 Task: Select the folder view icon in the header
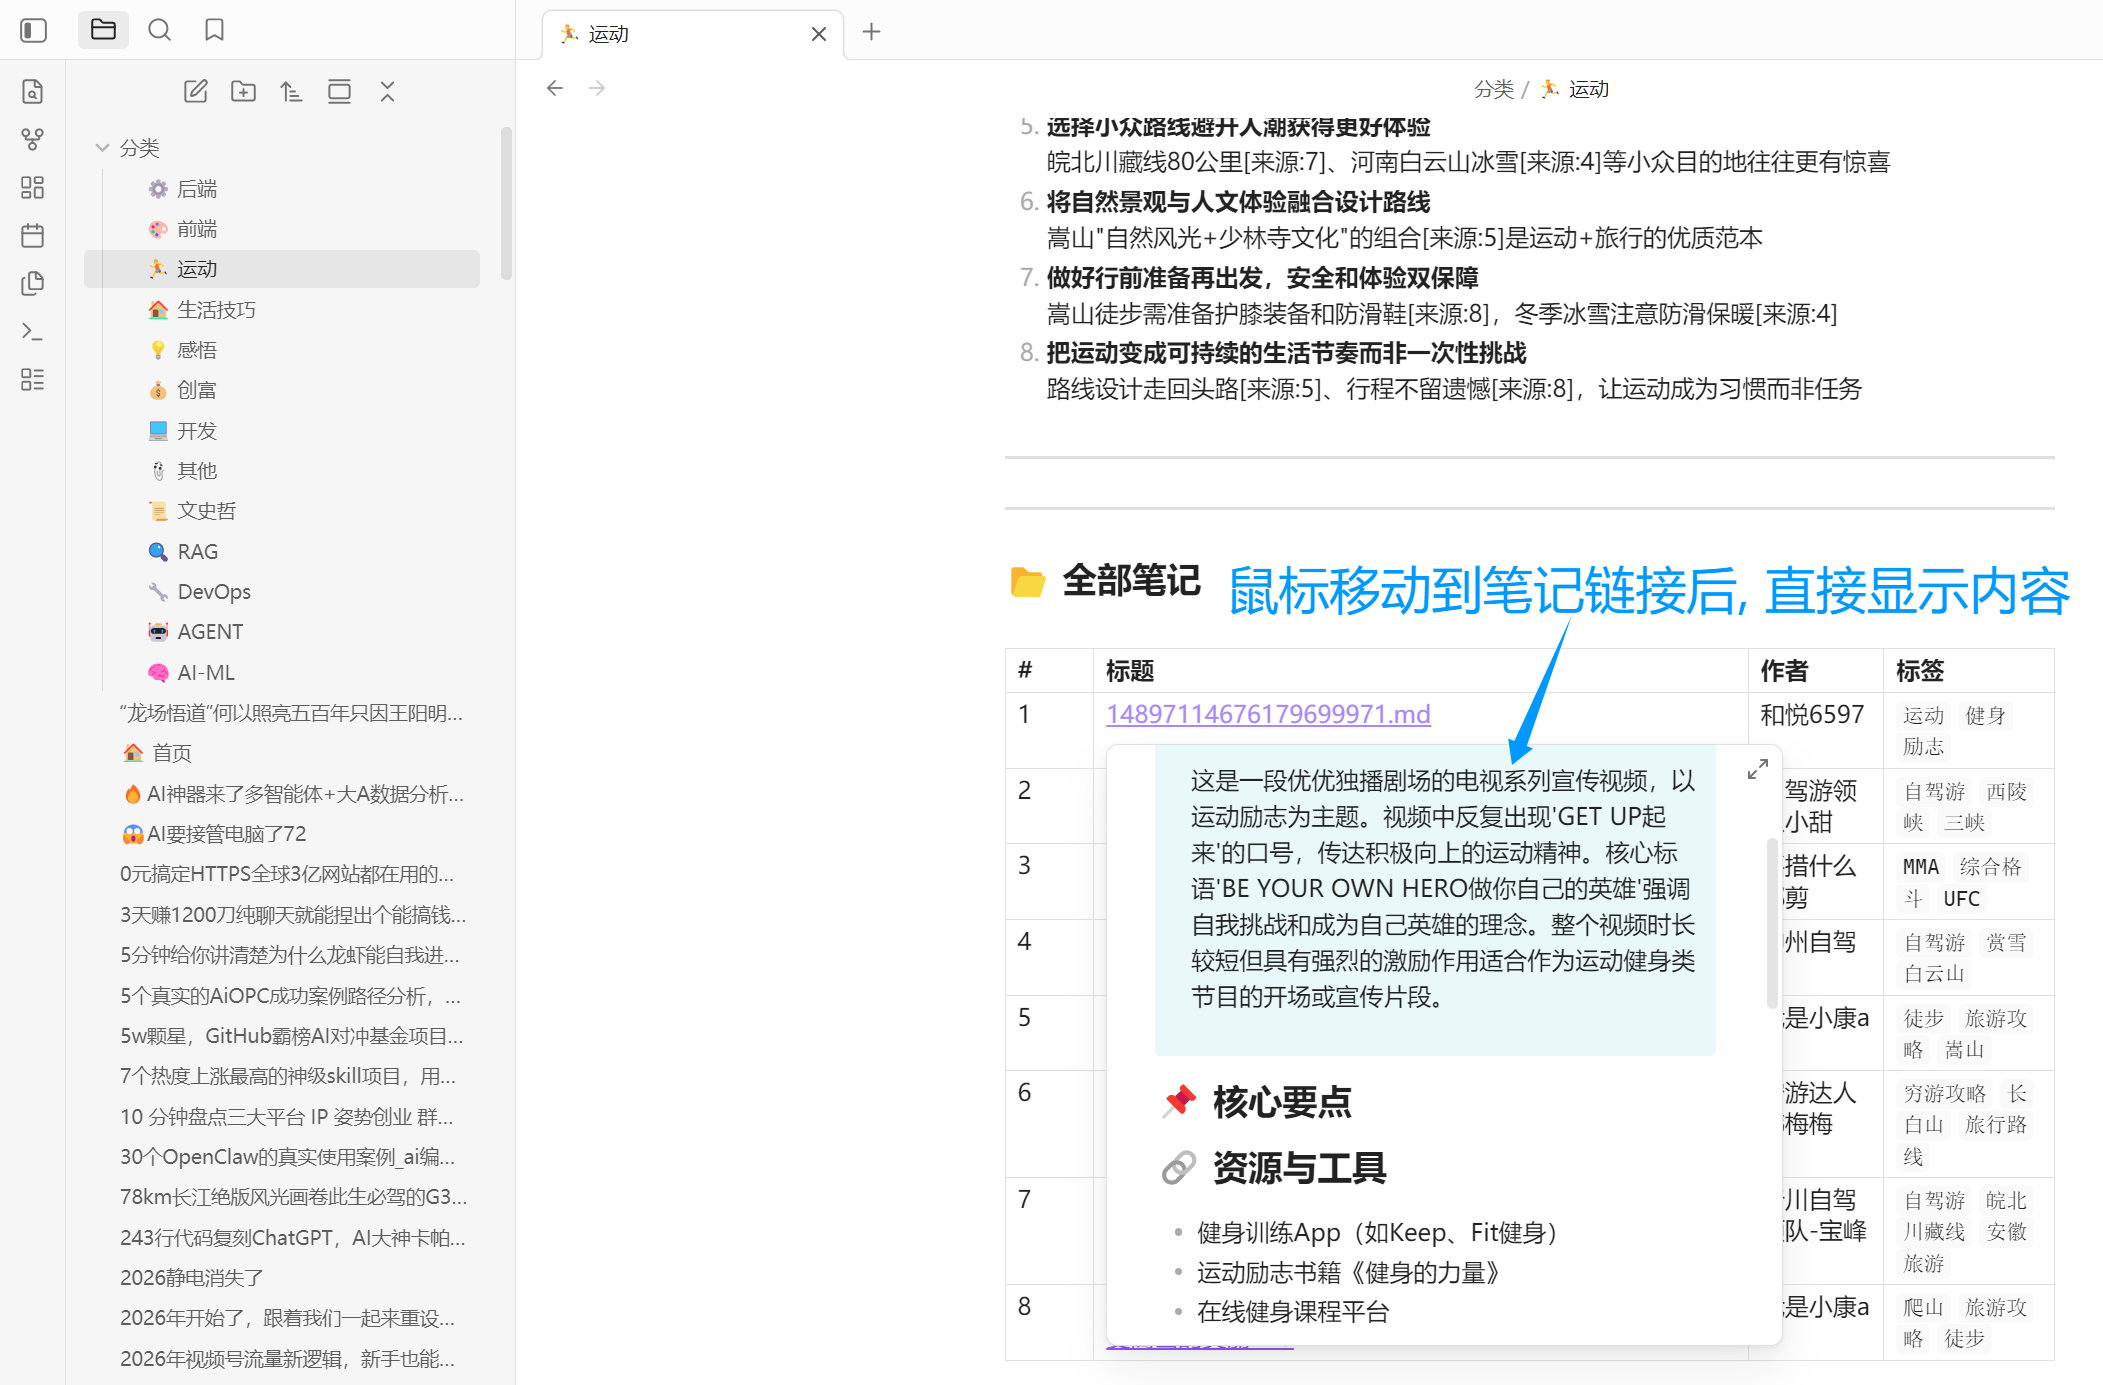coord(103,29)
